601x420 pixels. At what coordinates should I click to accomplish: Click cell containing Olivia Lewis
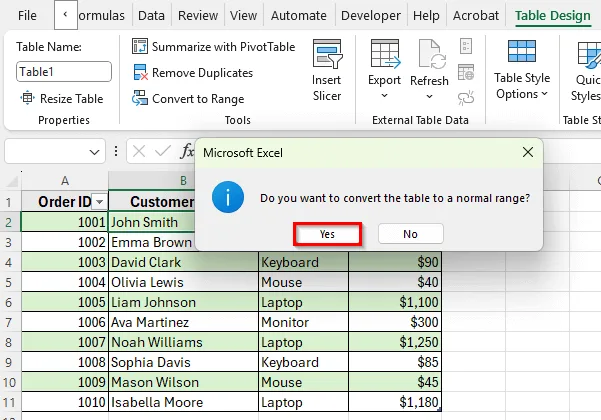tap(183, 282)
